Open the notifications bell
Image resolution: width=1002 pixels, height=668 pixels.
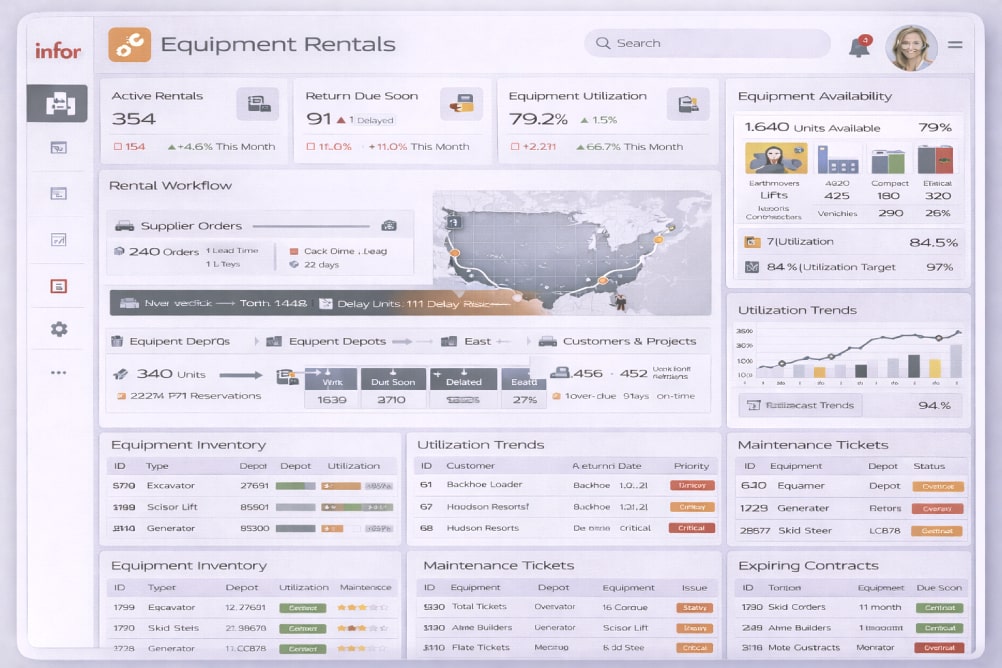[859, 46]
